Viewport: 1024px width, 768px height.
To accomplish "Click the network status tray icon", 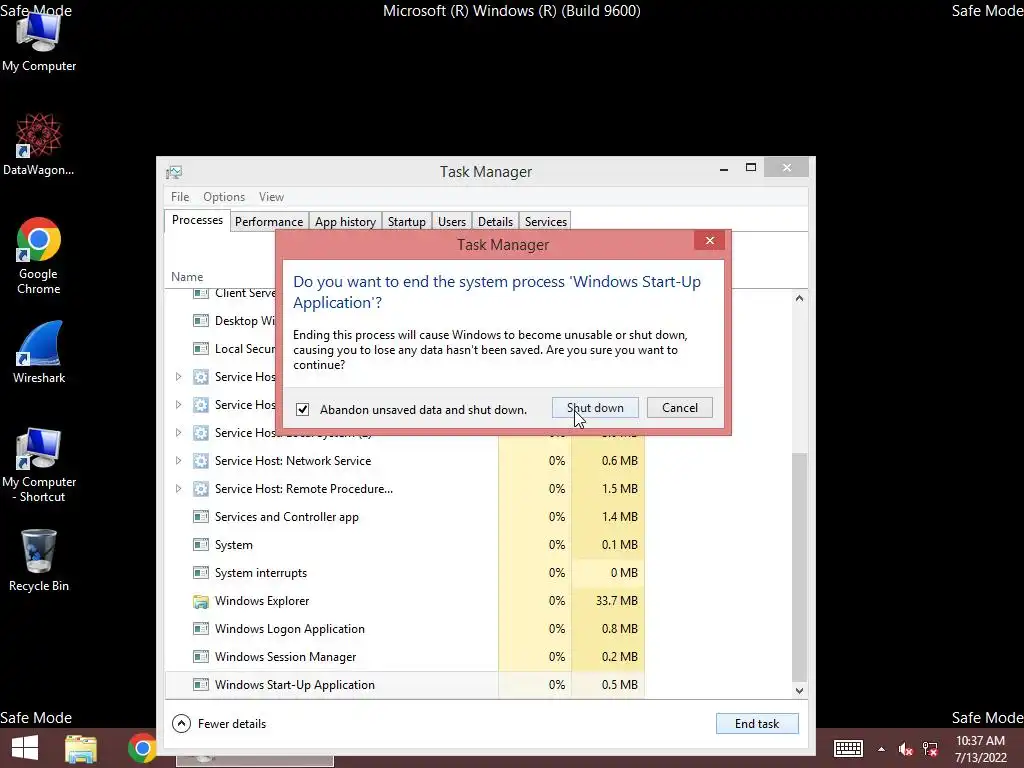I will pyautogui.click(x=930, y=749).
